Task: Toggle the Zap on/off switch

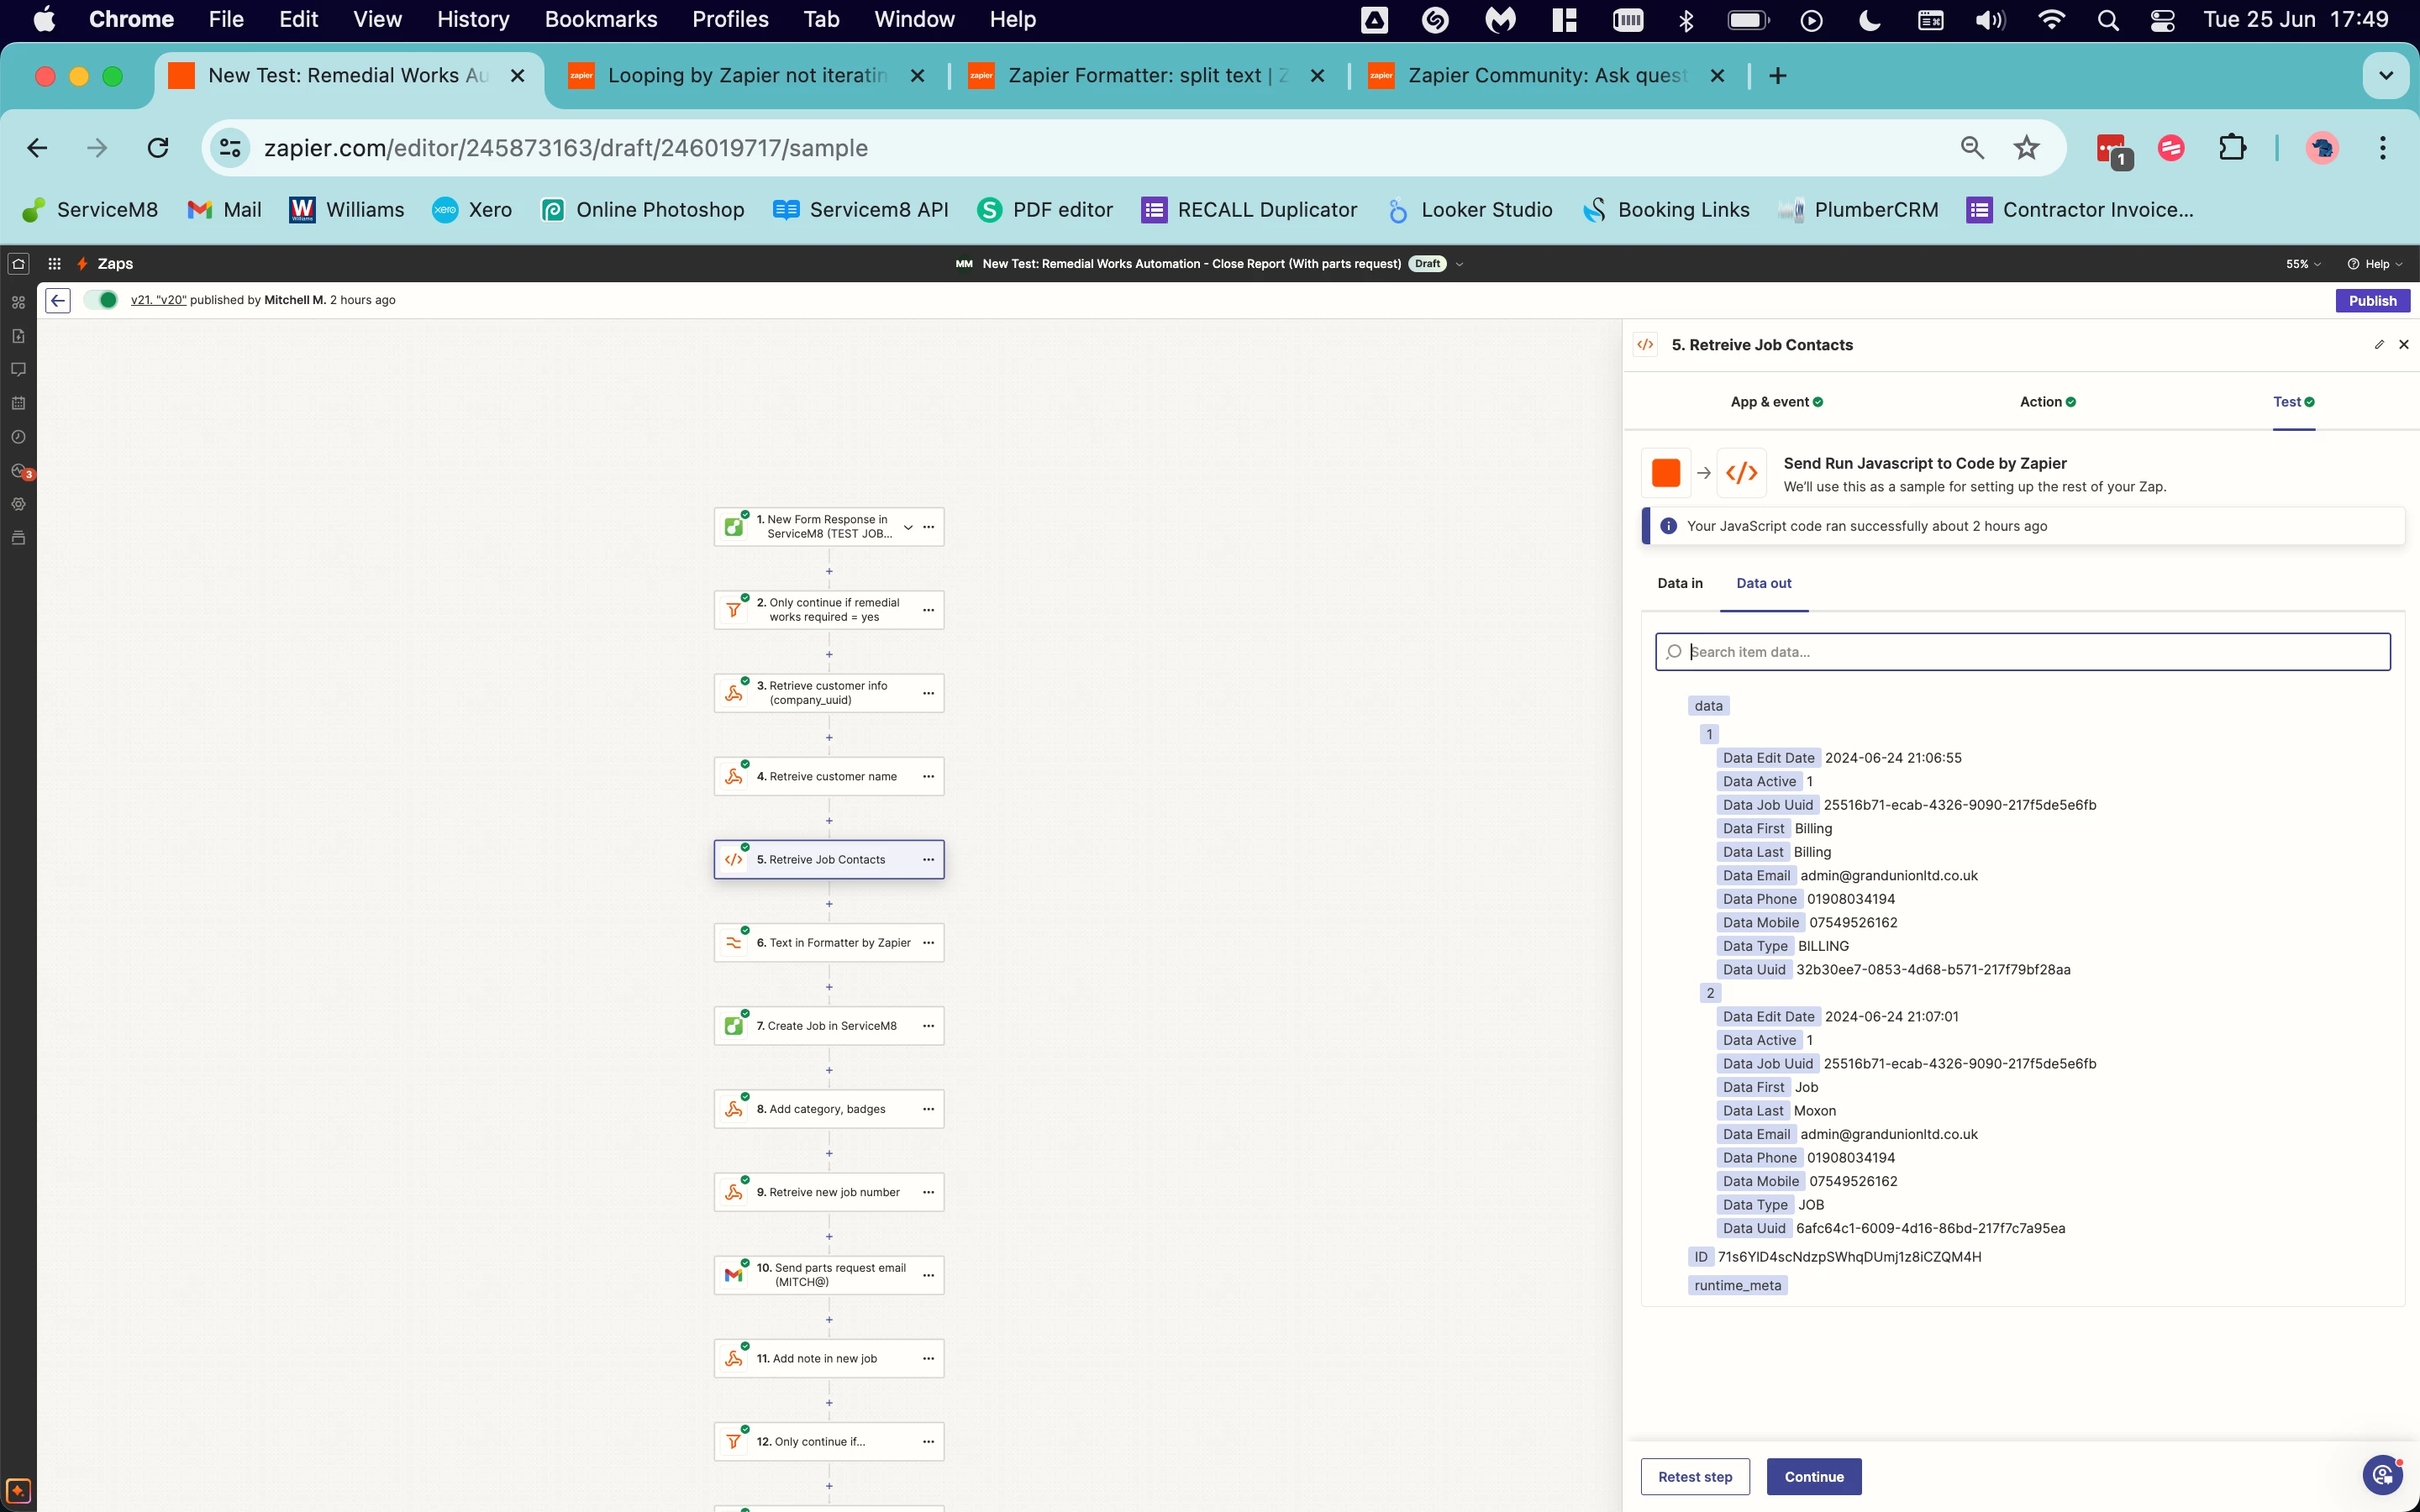Action: click(101, 300)
